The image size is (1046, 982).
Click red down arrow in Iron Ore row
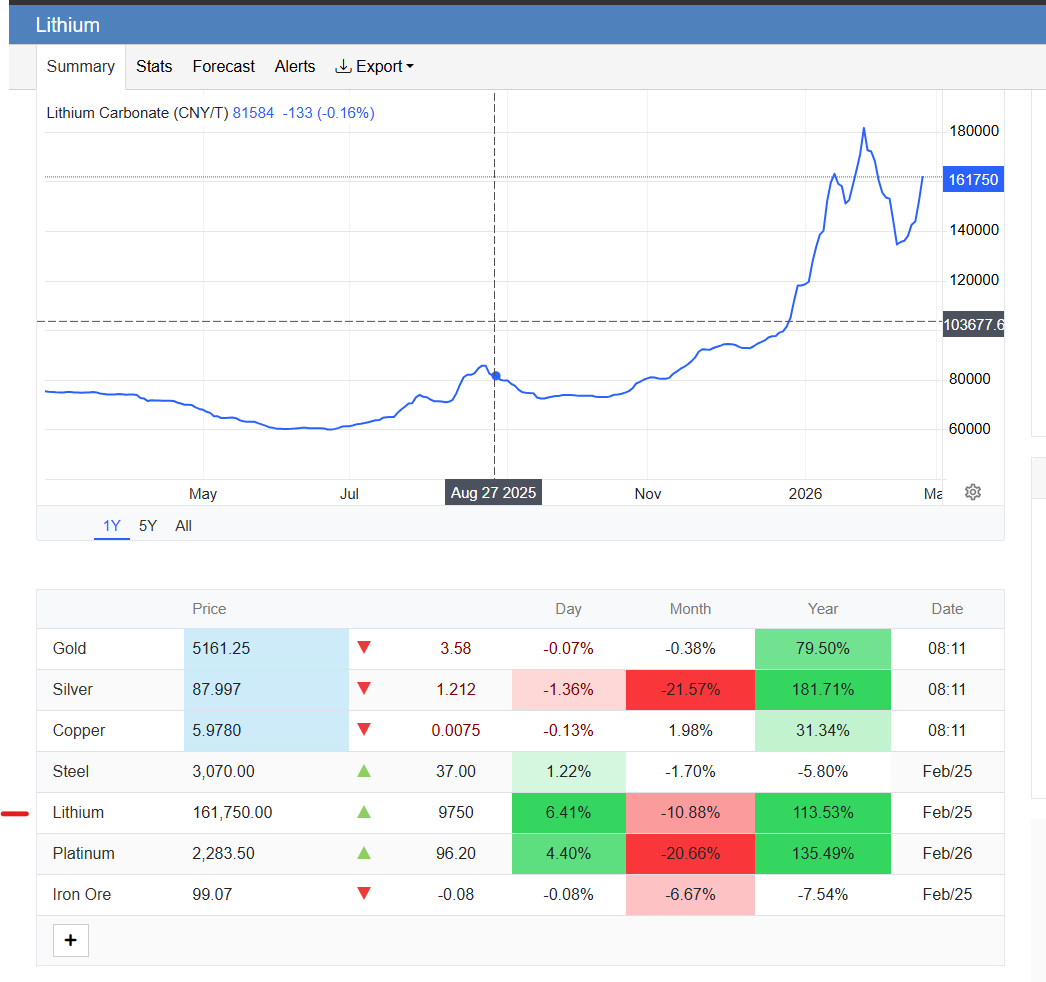[364, 894]
